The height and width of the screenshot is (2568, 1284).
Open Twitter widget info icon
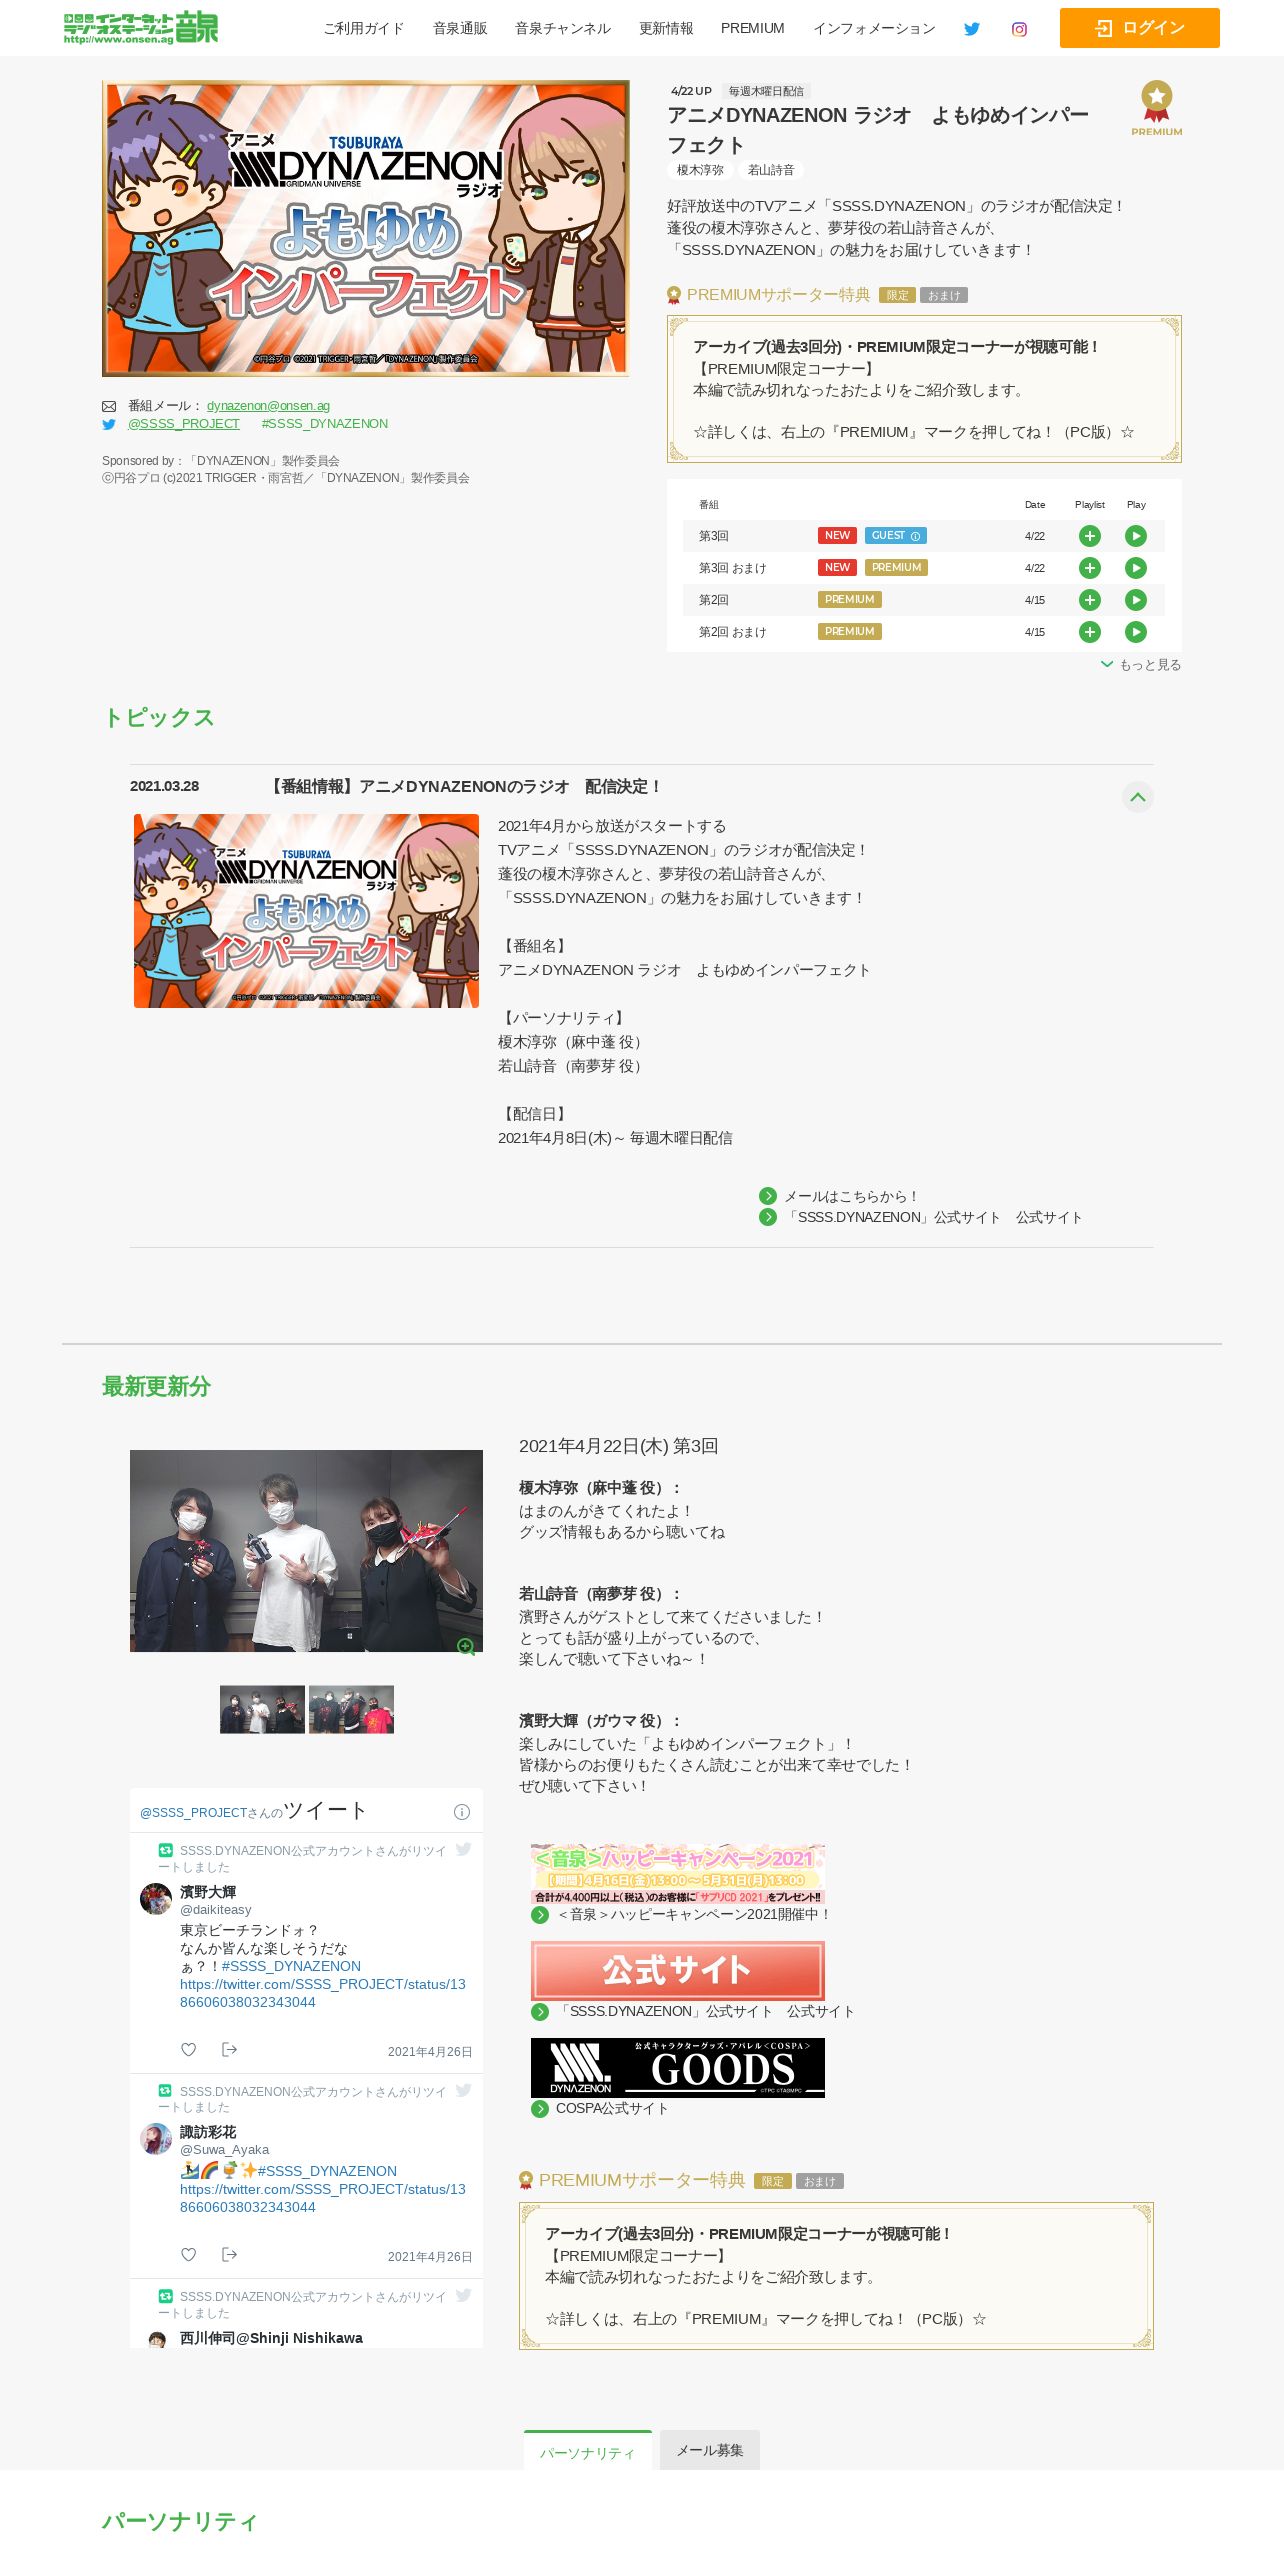(x=462, y=1812)
